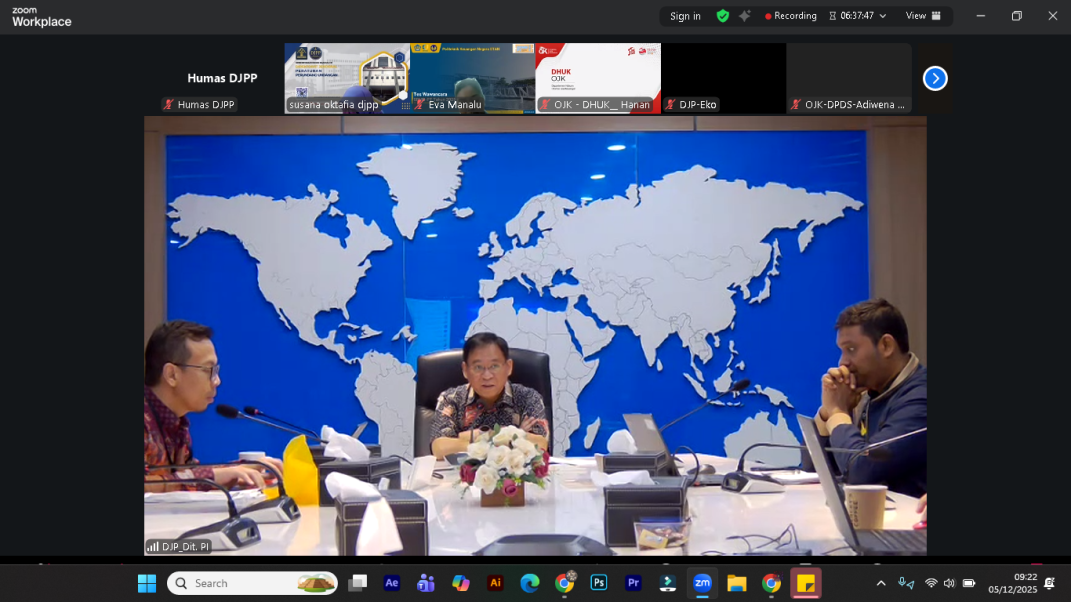Toggle Eva Manalu's microphone mute indicator
Viewport: 1071px width, 602px height.
pyautogui.click(x=417, y=104)
